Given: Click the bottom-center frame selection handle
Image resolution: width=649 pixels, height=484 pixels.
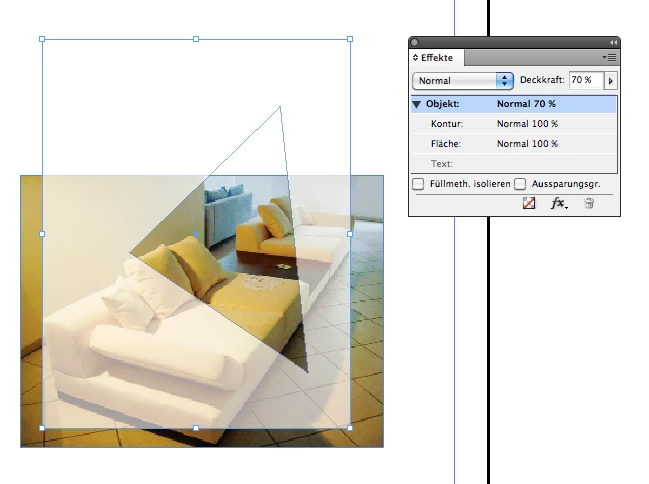Looking at the screenshot, I should pos(196,428).
